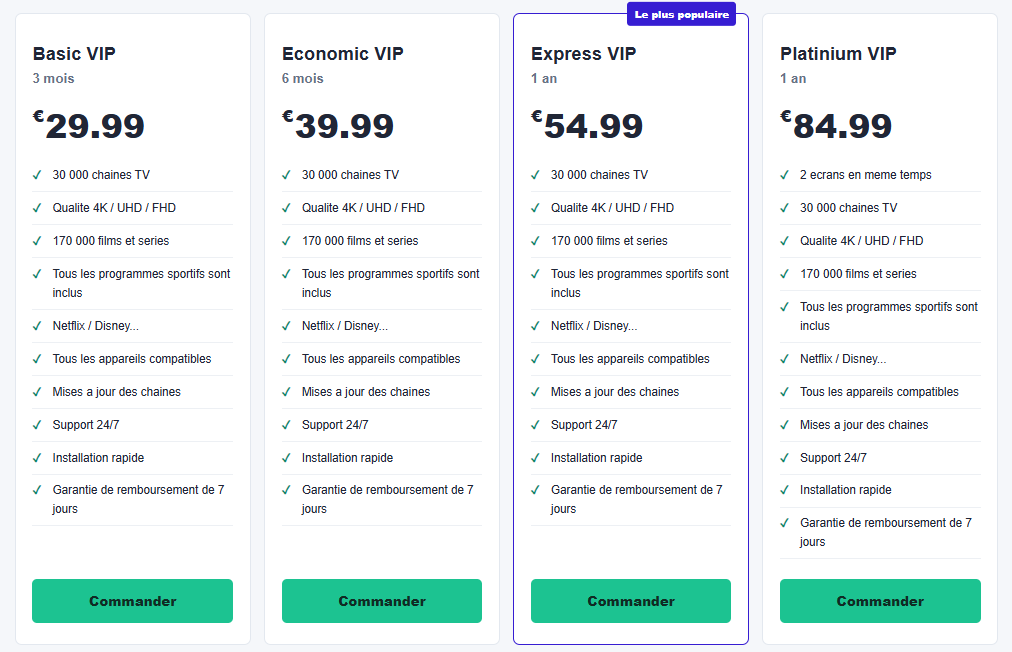Click 'Tous les appareils compatibles' in Platinium VIP
The width and height of the screenshot is (1012, 652).
[879, 392]
